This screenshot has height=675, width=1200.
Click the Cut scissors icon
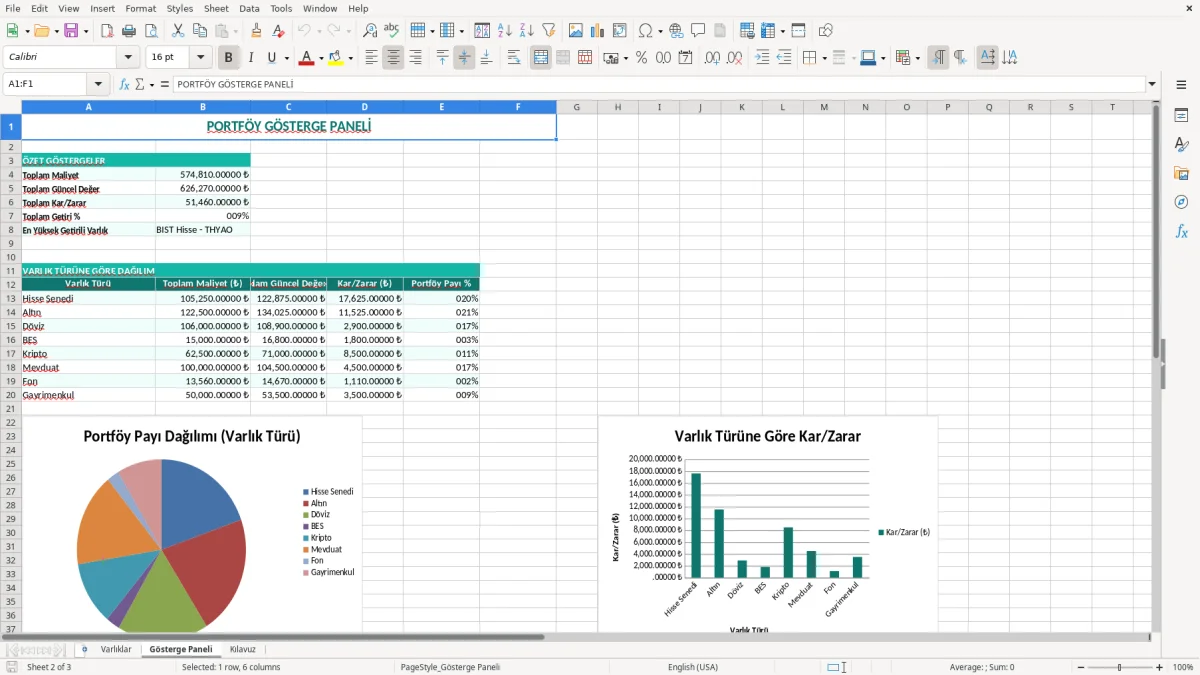[x=177, y=31]
